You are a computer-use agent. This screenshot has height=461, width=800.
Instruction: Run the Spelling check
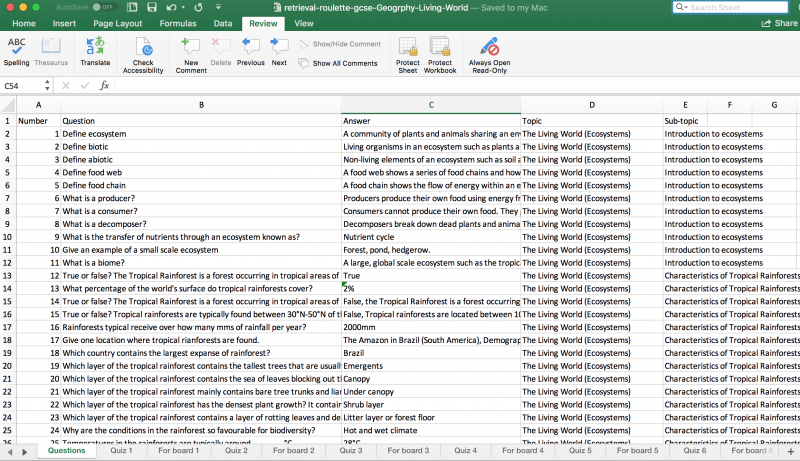coord(16,51)
